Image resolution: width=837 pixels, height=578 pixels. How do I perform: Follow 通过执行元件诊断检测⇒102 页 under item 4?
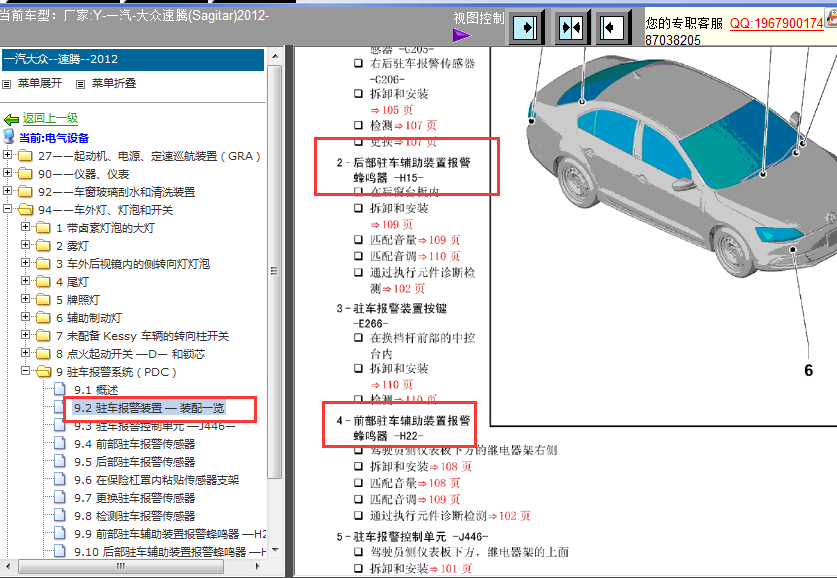pyautogui.click(x=451, y=516)
